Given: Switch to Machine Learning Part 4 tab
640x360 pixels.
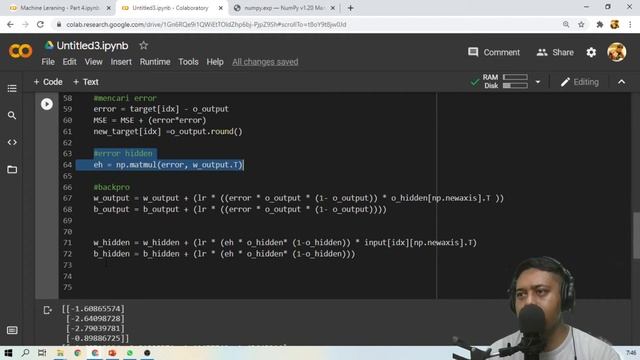Looking at the screenshot, I should pos(59,8).
